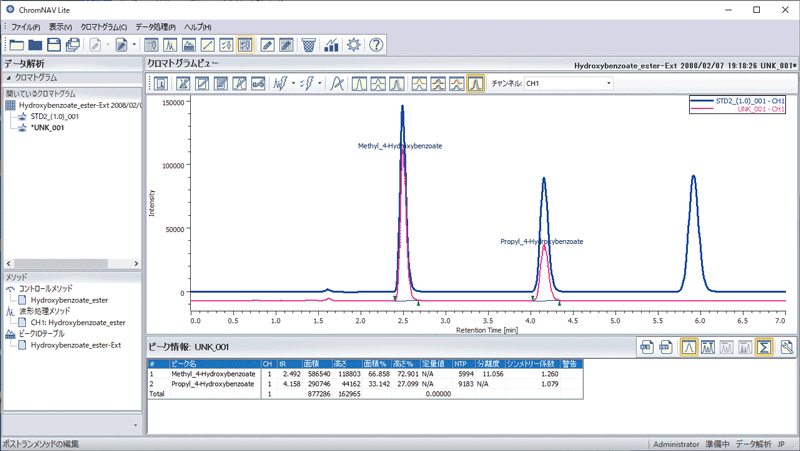The image size is (800, 451).
Task: Select STD2_(1.0)_001 in chromatogram tree
Action: 55,116
